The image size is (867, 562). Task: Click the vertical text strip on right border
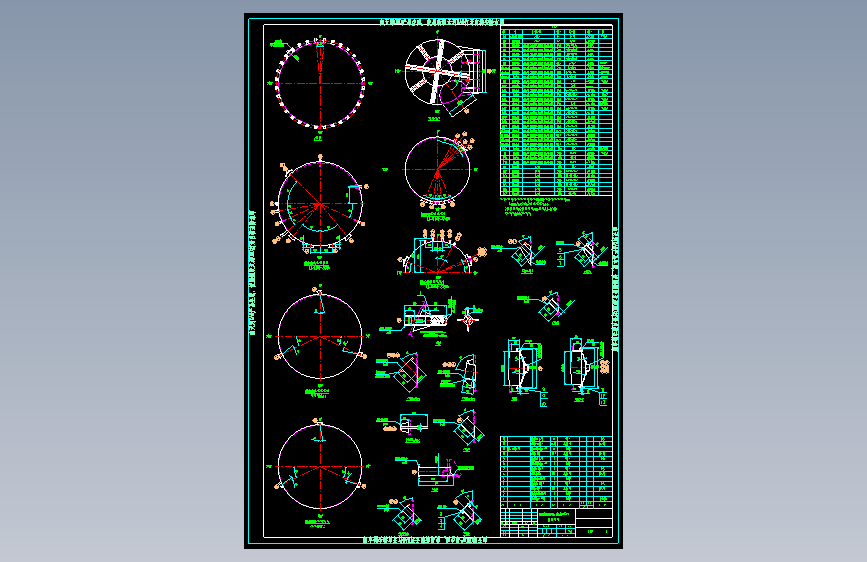coord(616,288)
